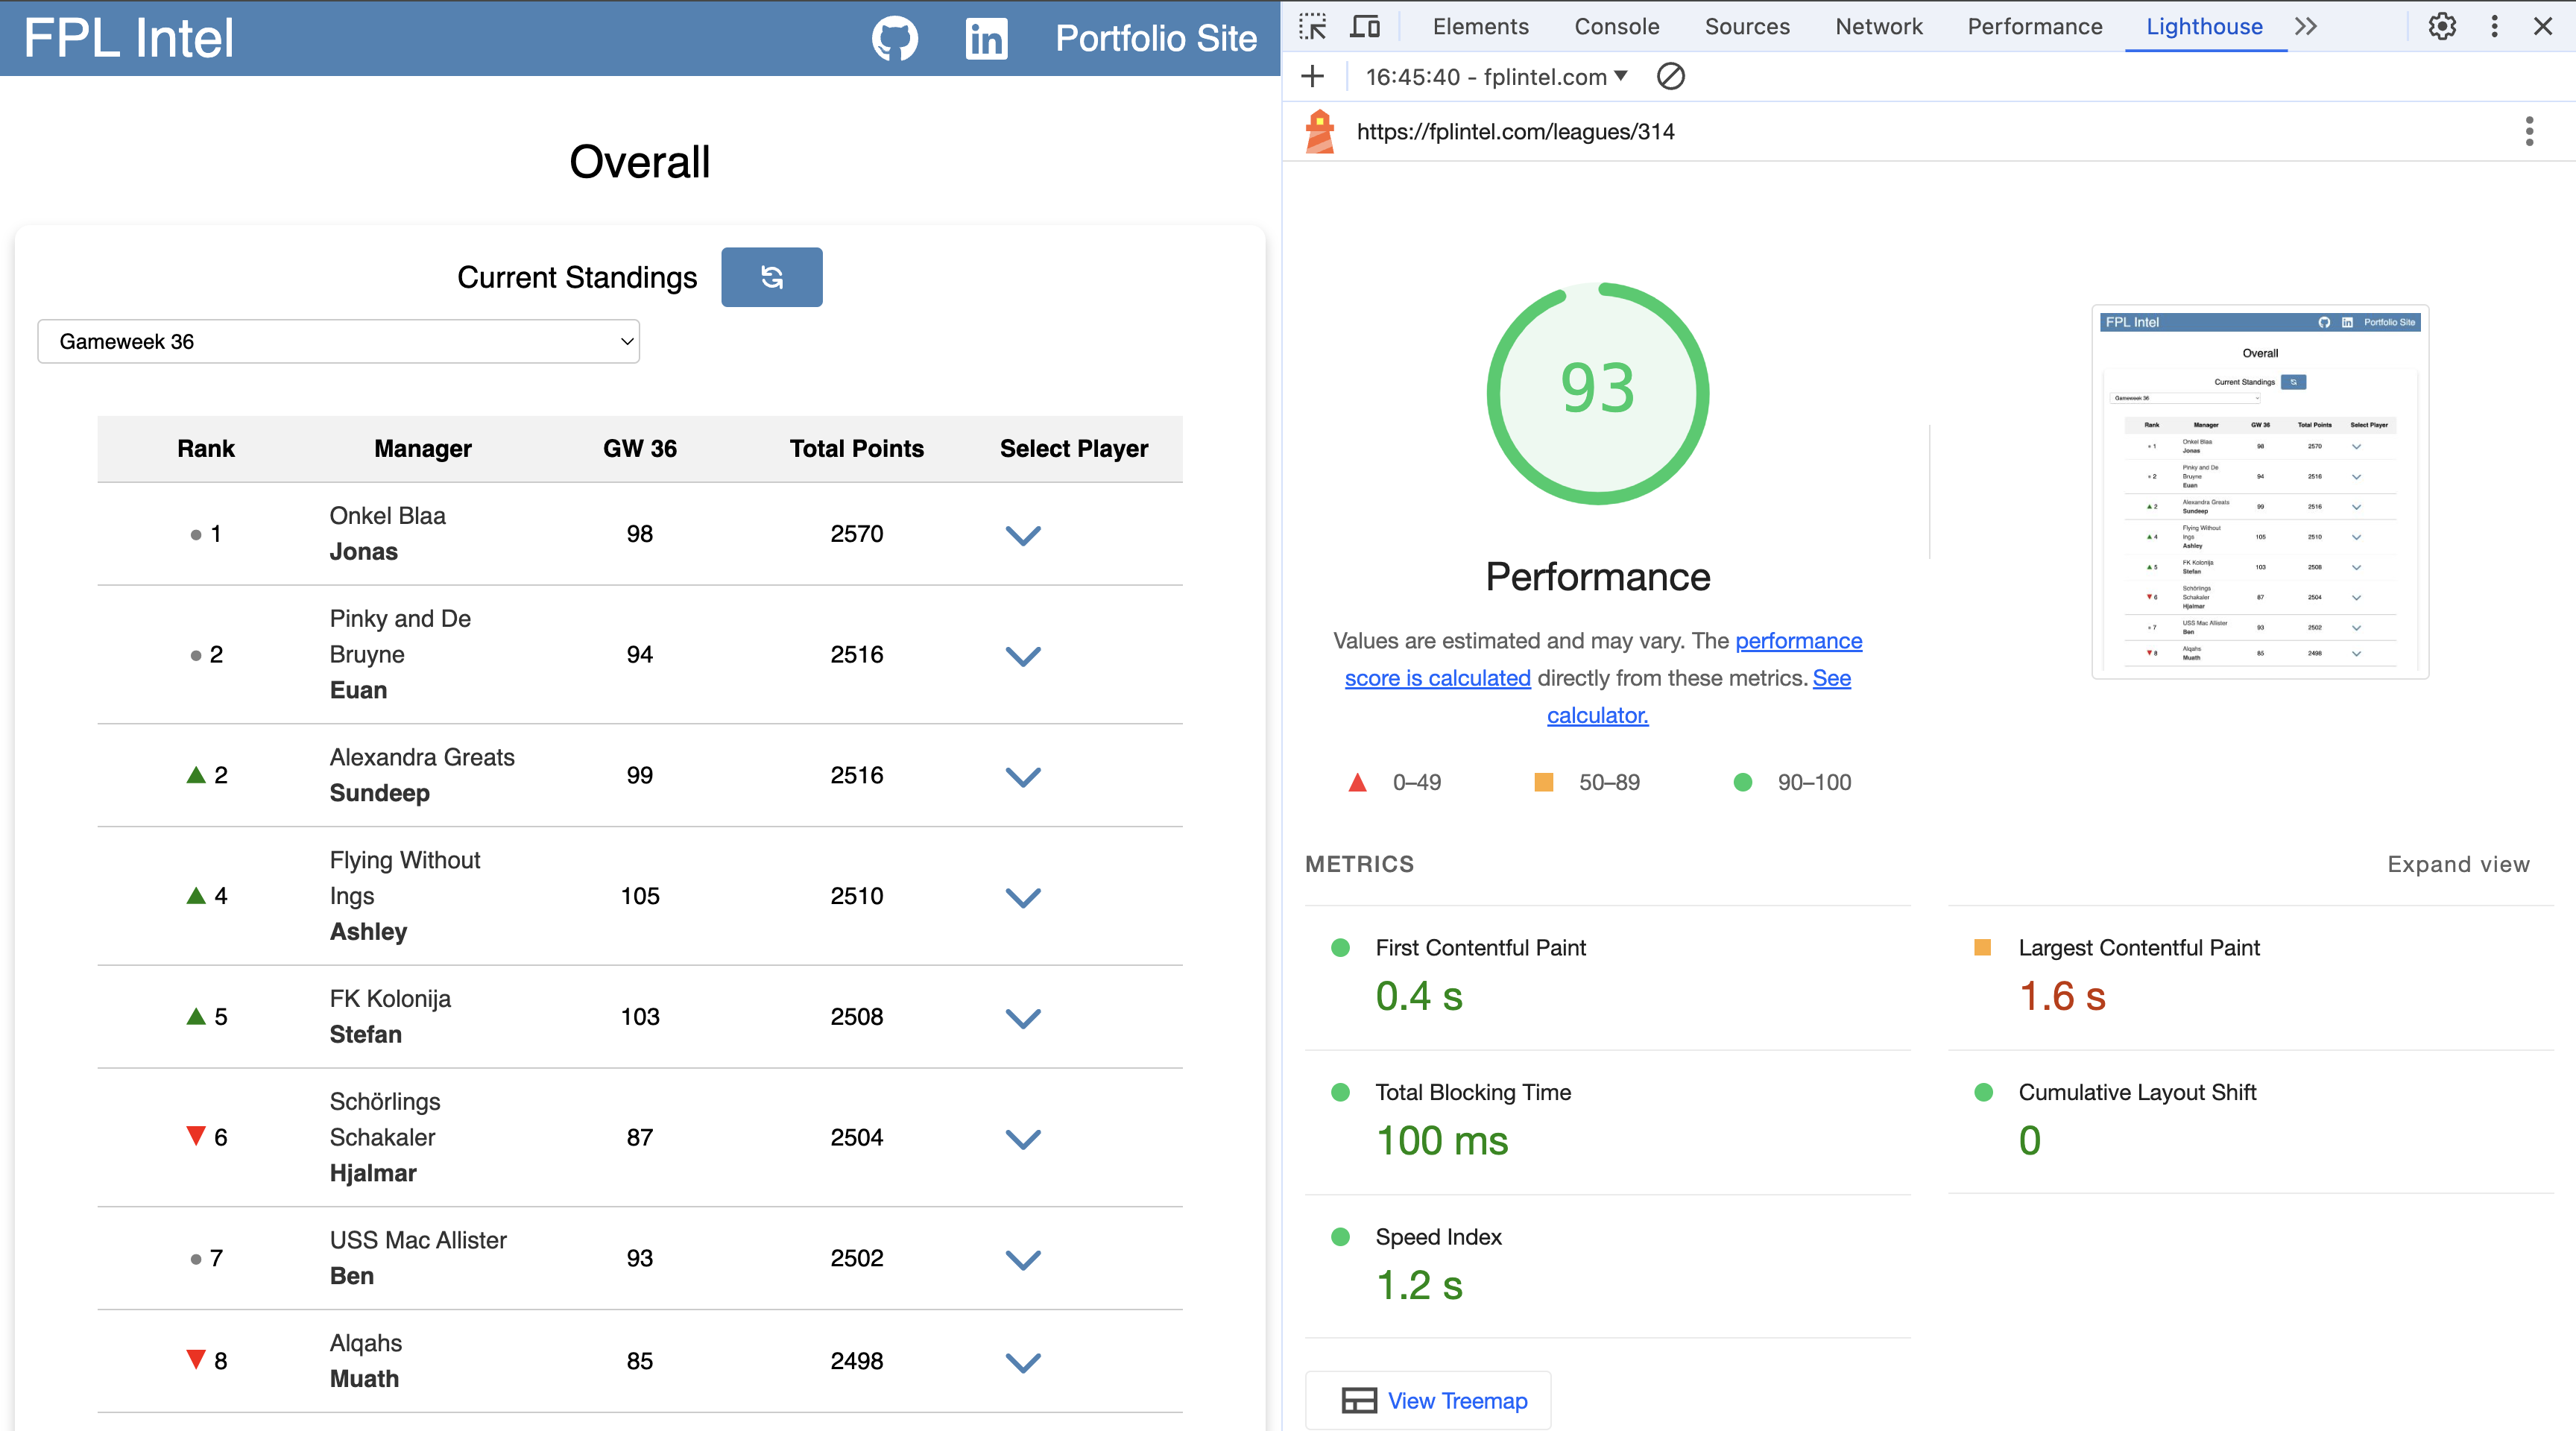The image size is (2576, 1431).
Task: Open the report selector dropdown 16:45:40
Action: pyautogui.click(x=1495, y=76)
